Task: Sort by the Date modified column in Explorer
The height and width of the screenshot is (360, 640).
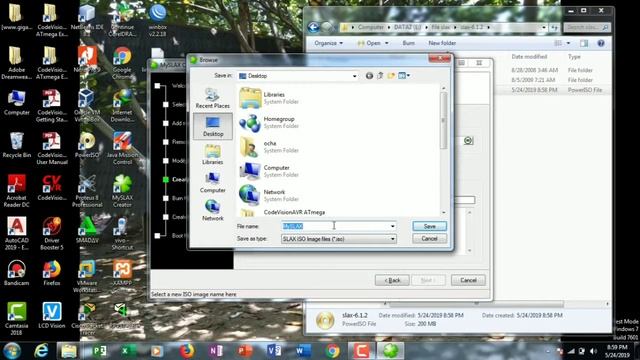Action: click(529, 57)
